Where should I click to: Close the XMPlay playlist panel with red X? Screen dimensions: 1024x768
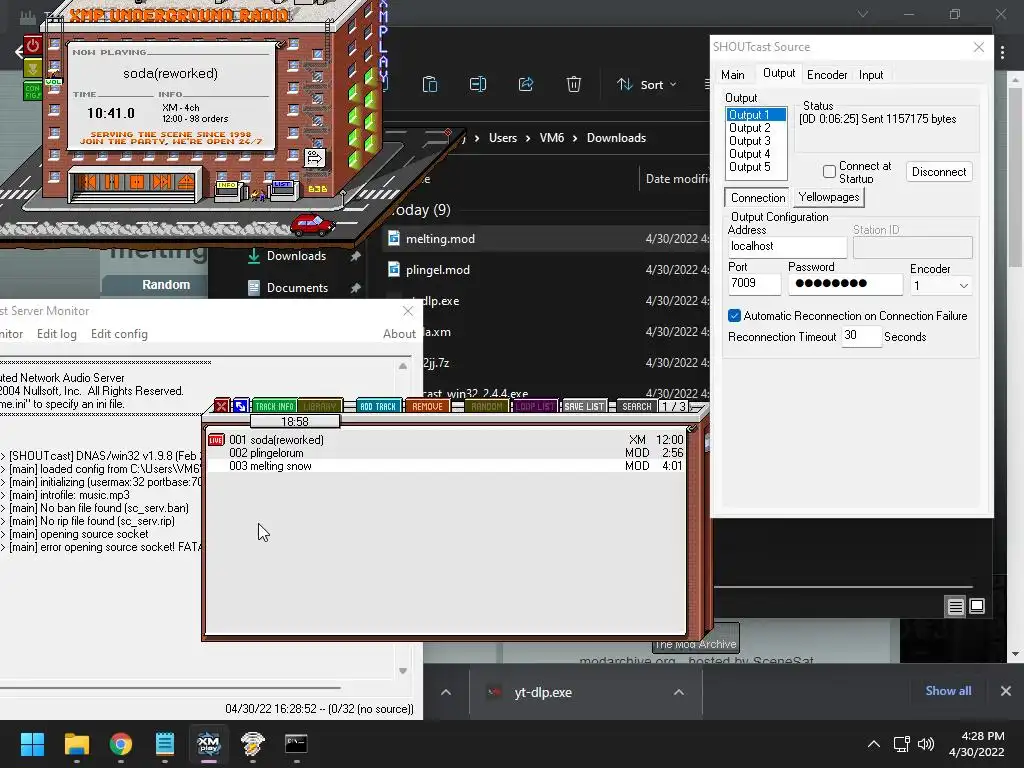[221, 406]
